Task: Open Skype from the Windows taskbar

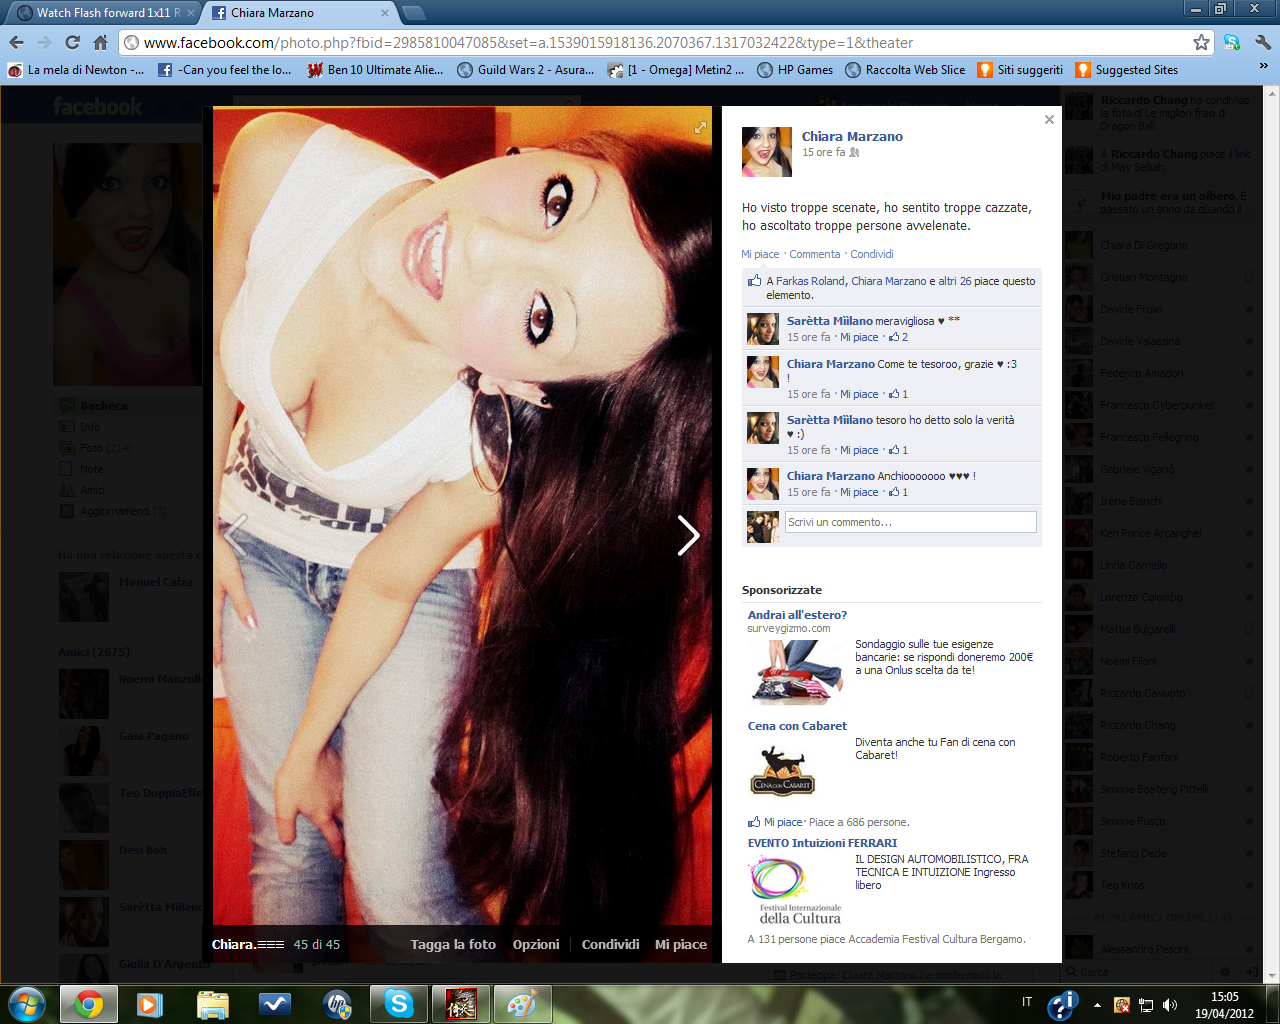Action: [398, 1003]
